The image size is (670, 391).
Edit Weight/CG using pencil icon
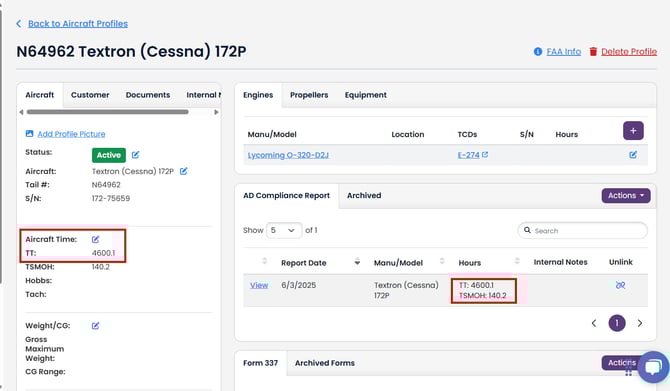click(96, 326)
